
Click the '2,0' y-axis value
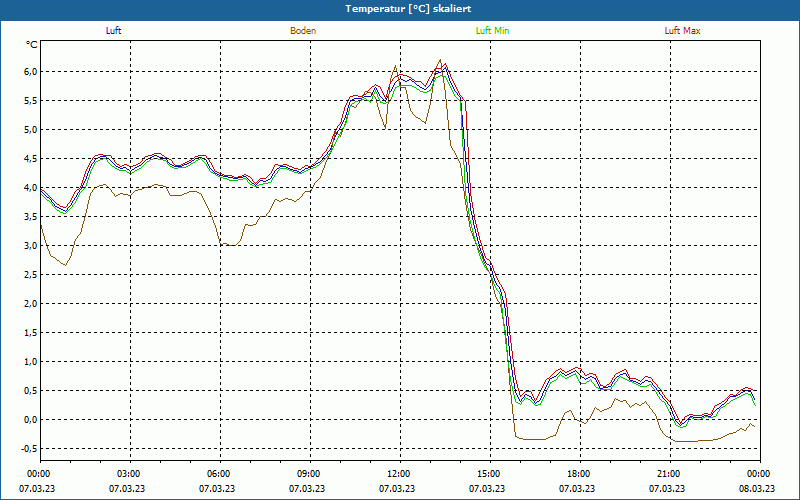(x=31, y=304)
